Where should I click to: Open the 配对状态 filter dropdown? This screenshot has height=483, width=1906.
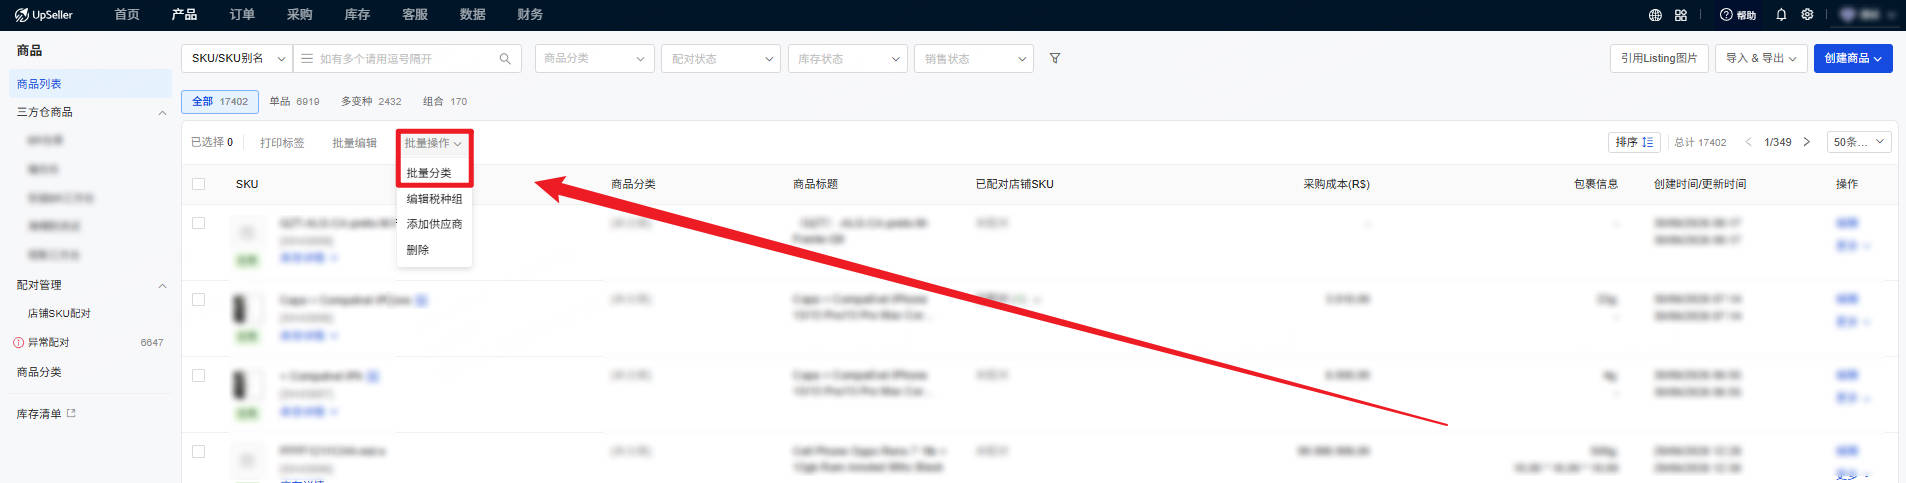(720, 59)
